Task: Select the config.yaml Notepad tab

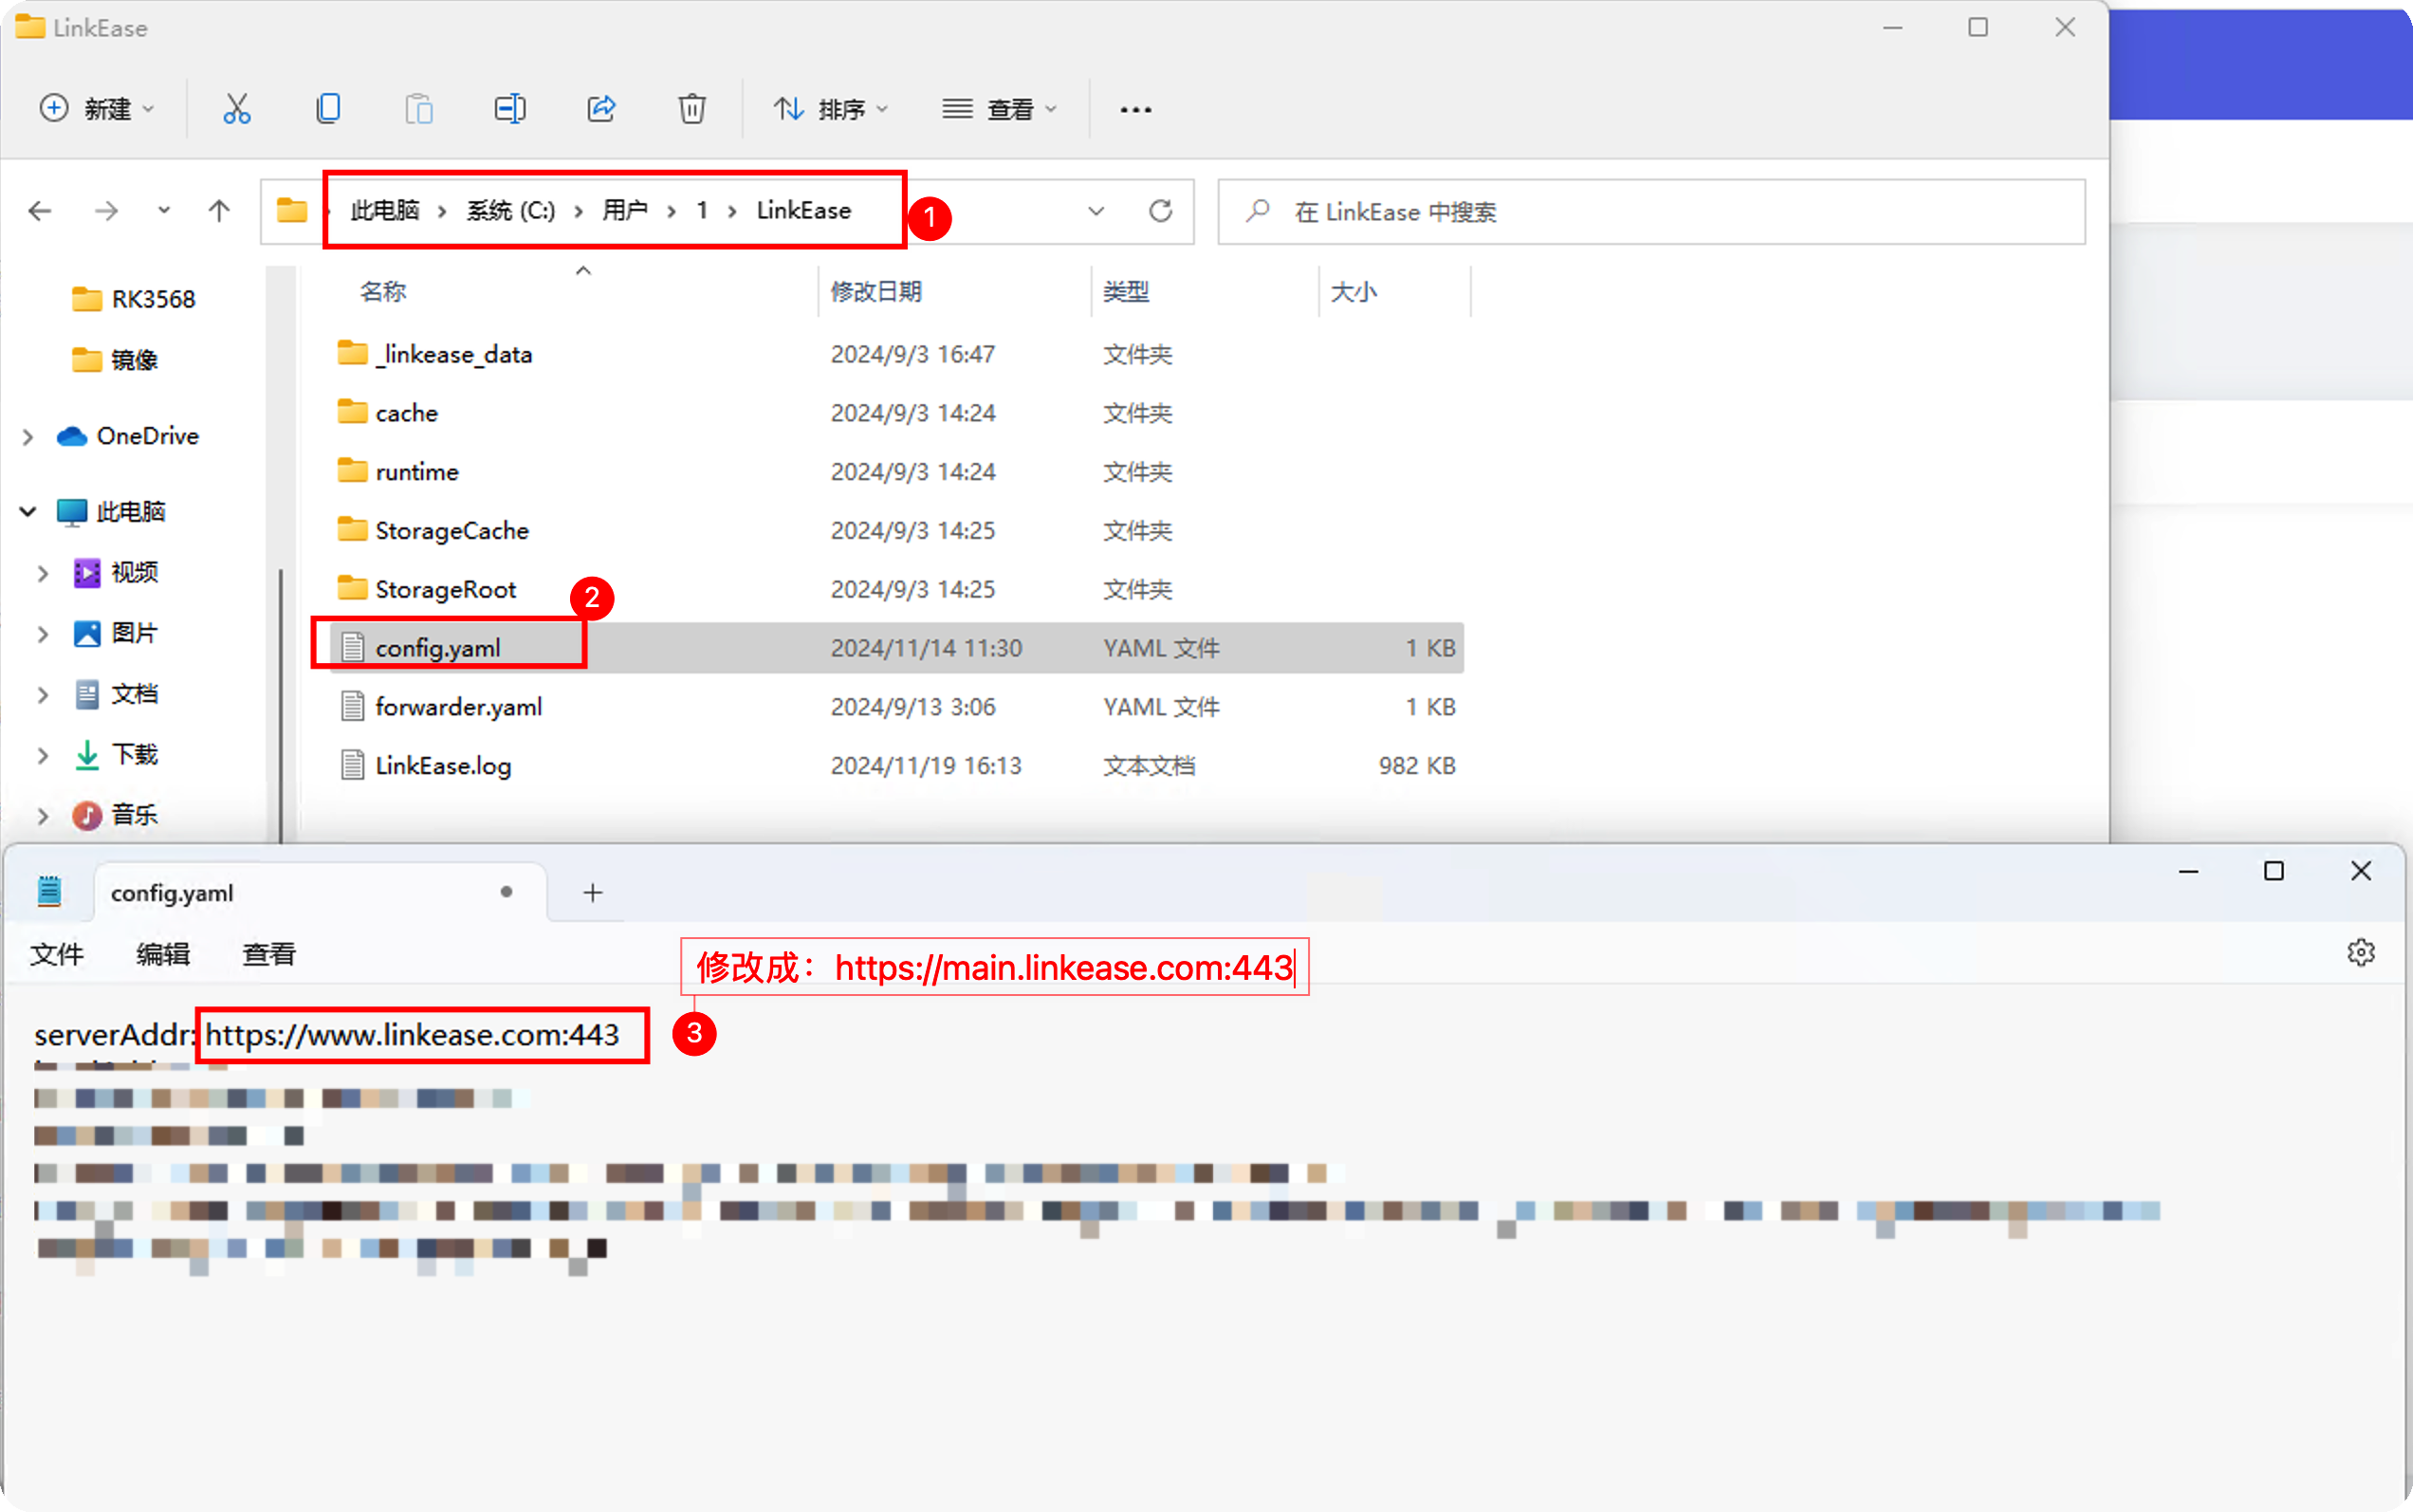Action: [320, 892]
